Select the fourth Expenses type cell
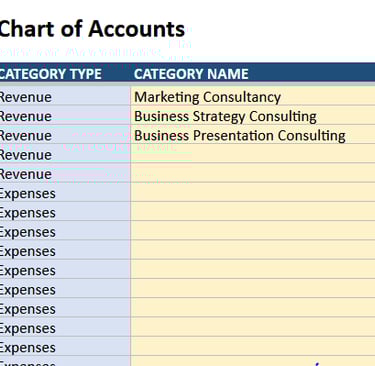The width and height of the screenshot is (375, 366). point(65,251)
